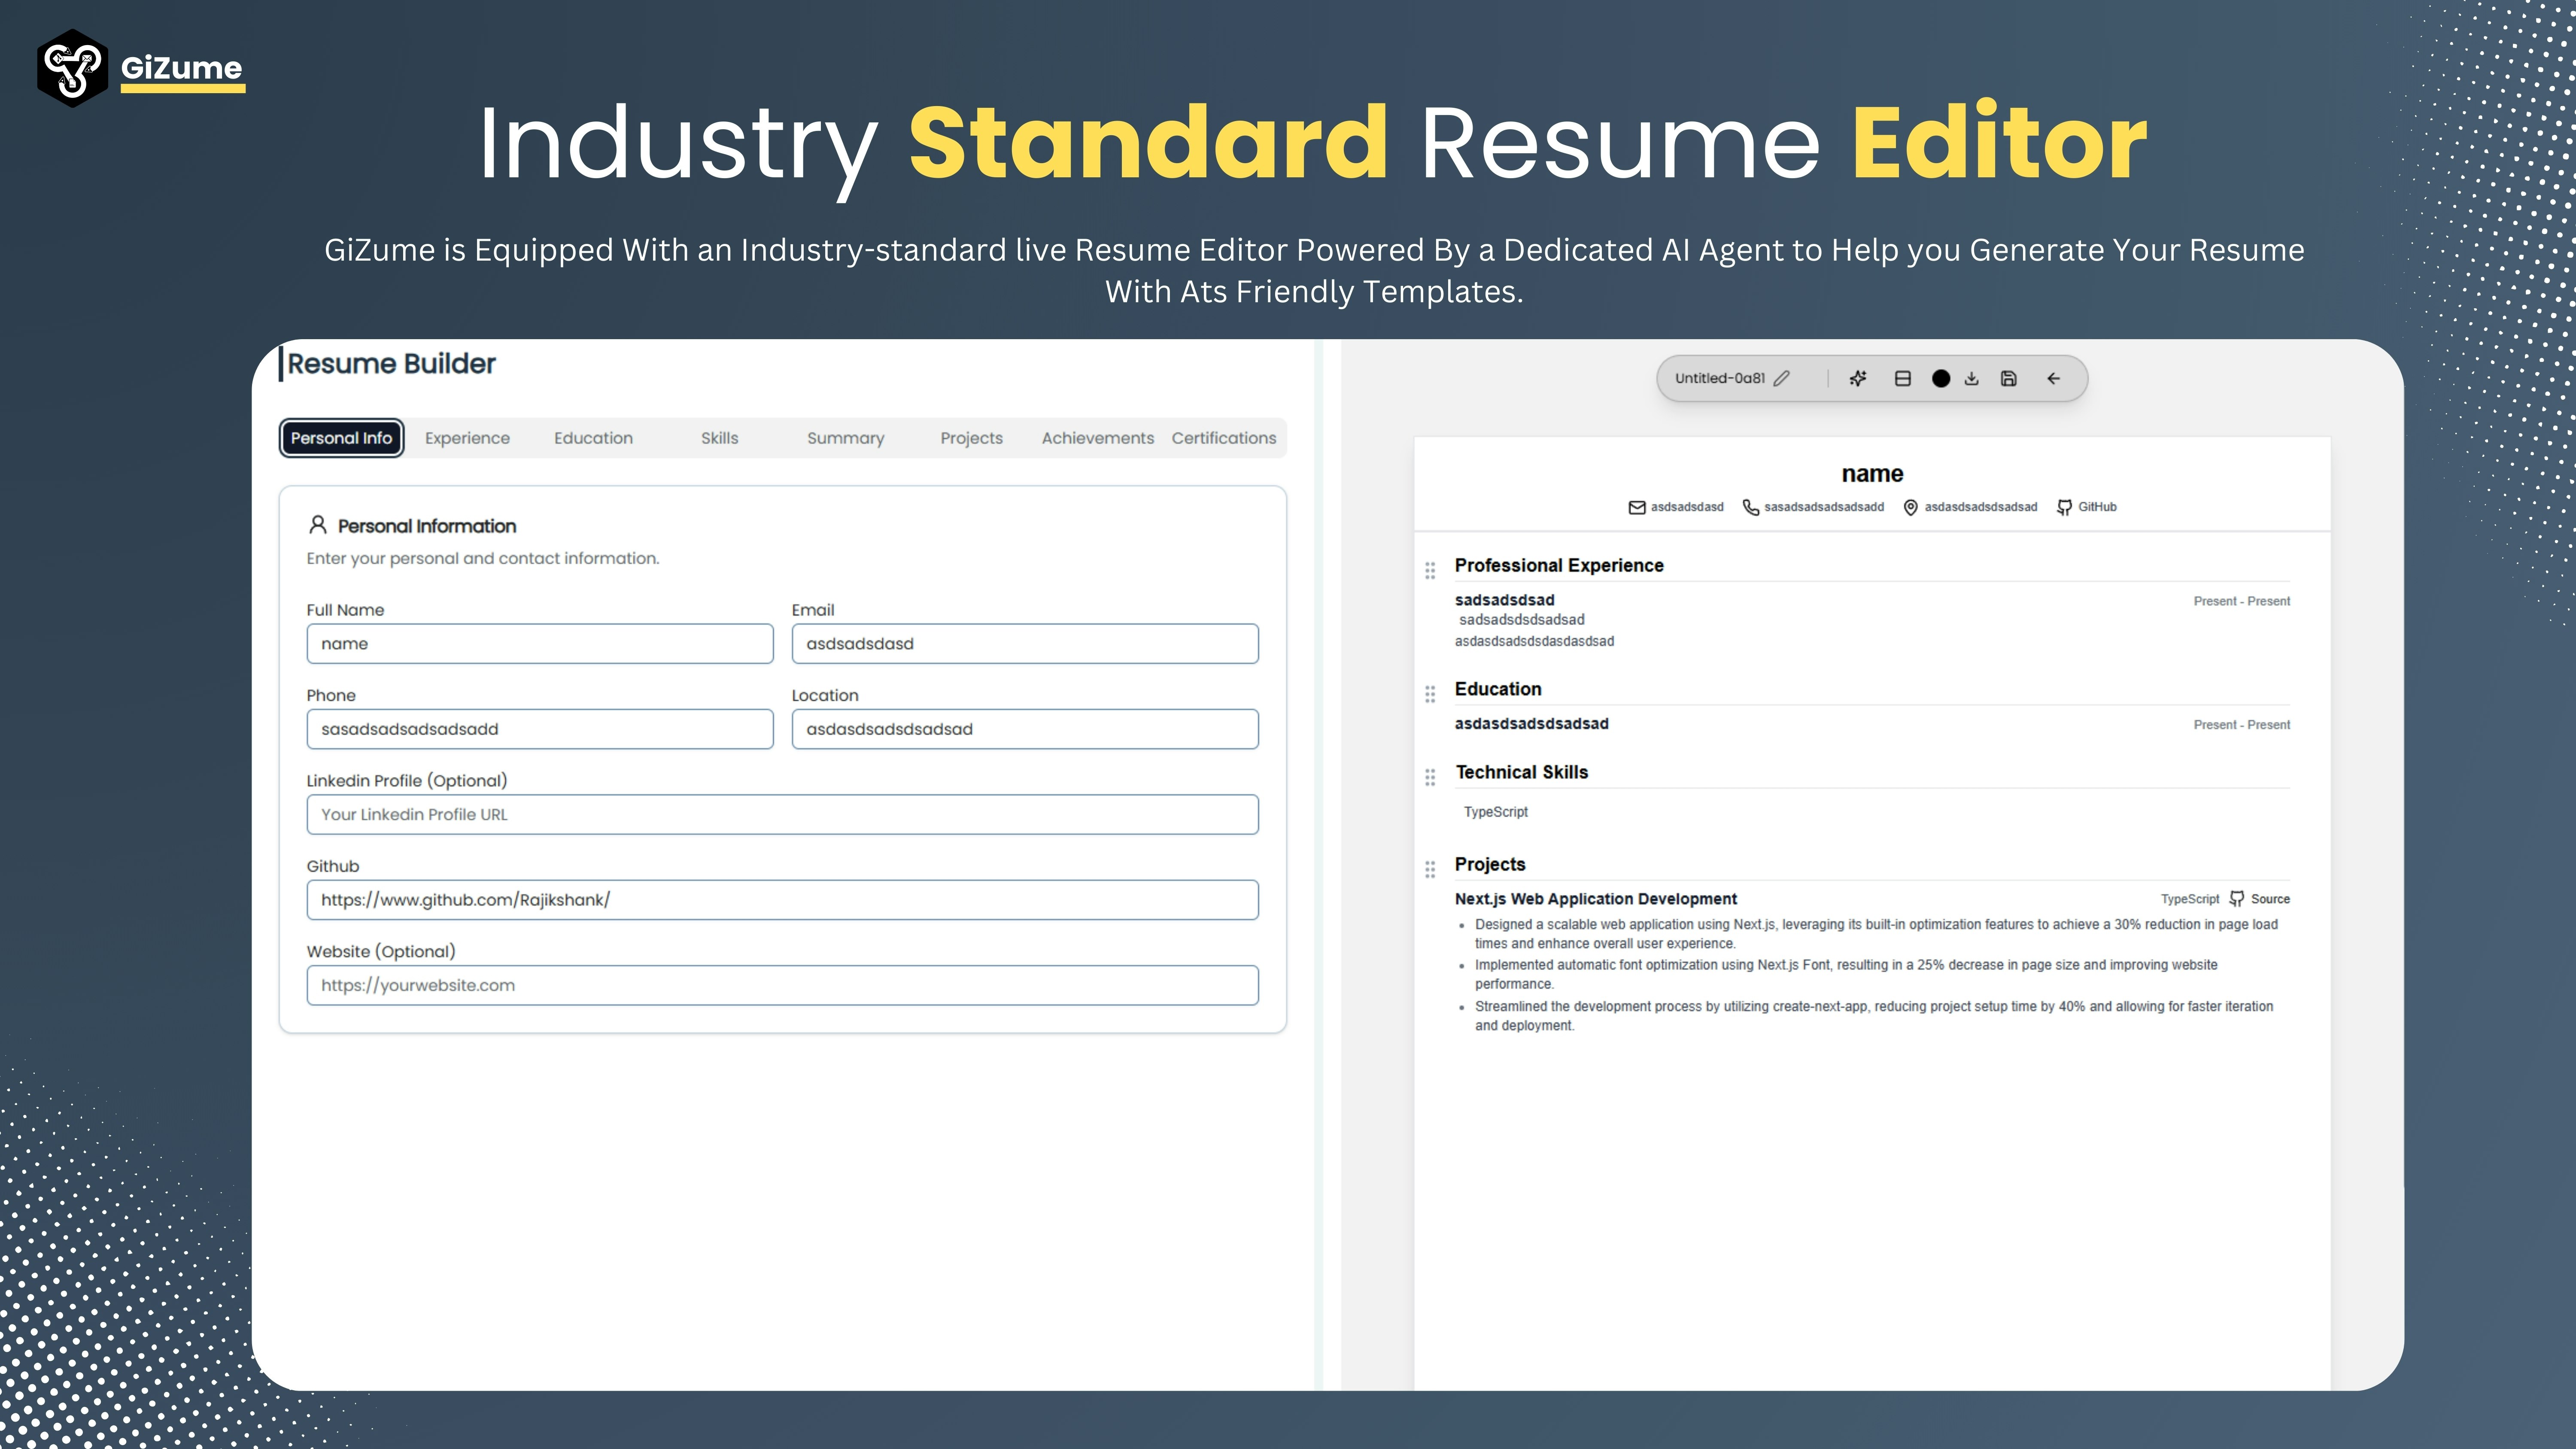Click the Github URL input field

(x=782, y=900)
